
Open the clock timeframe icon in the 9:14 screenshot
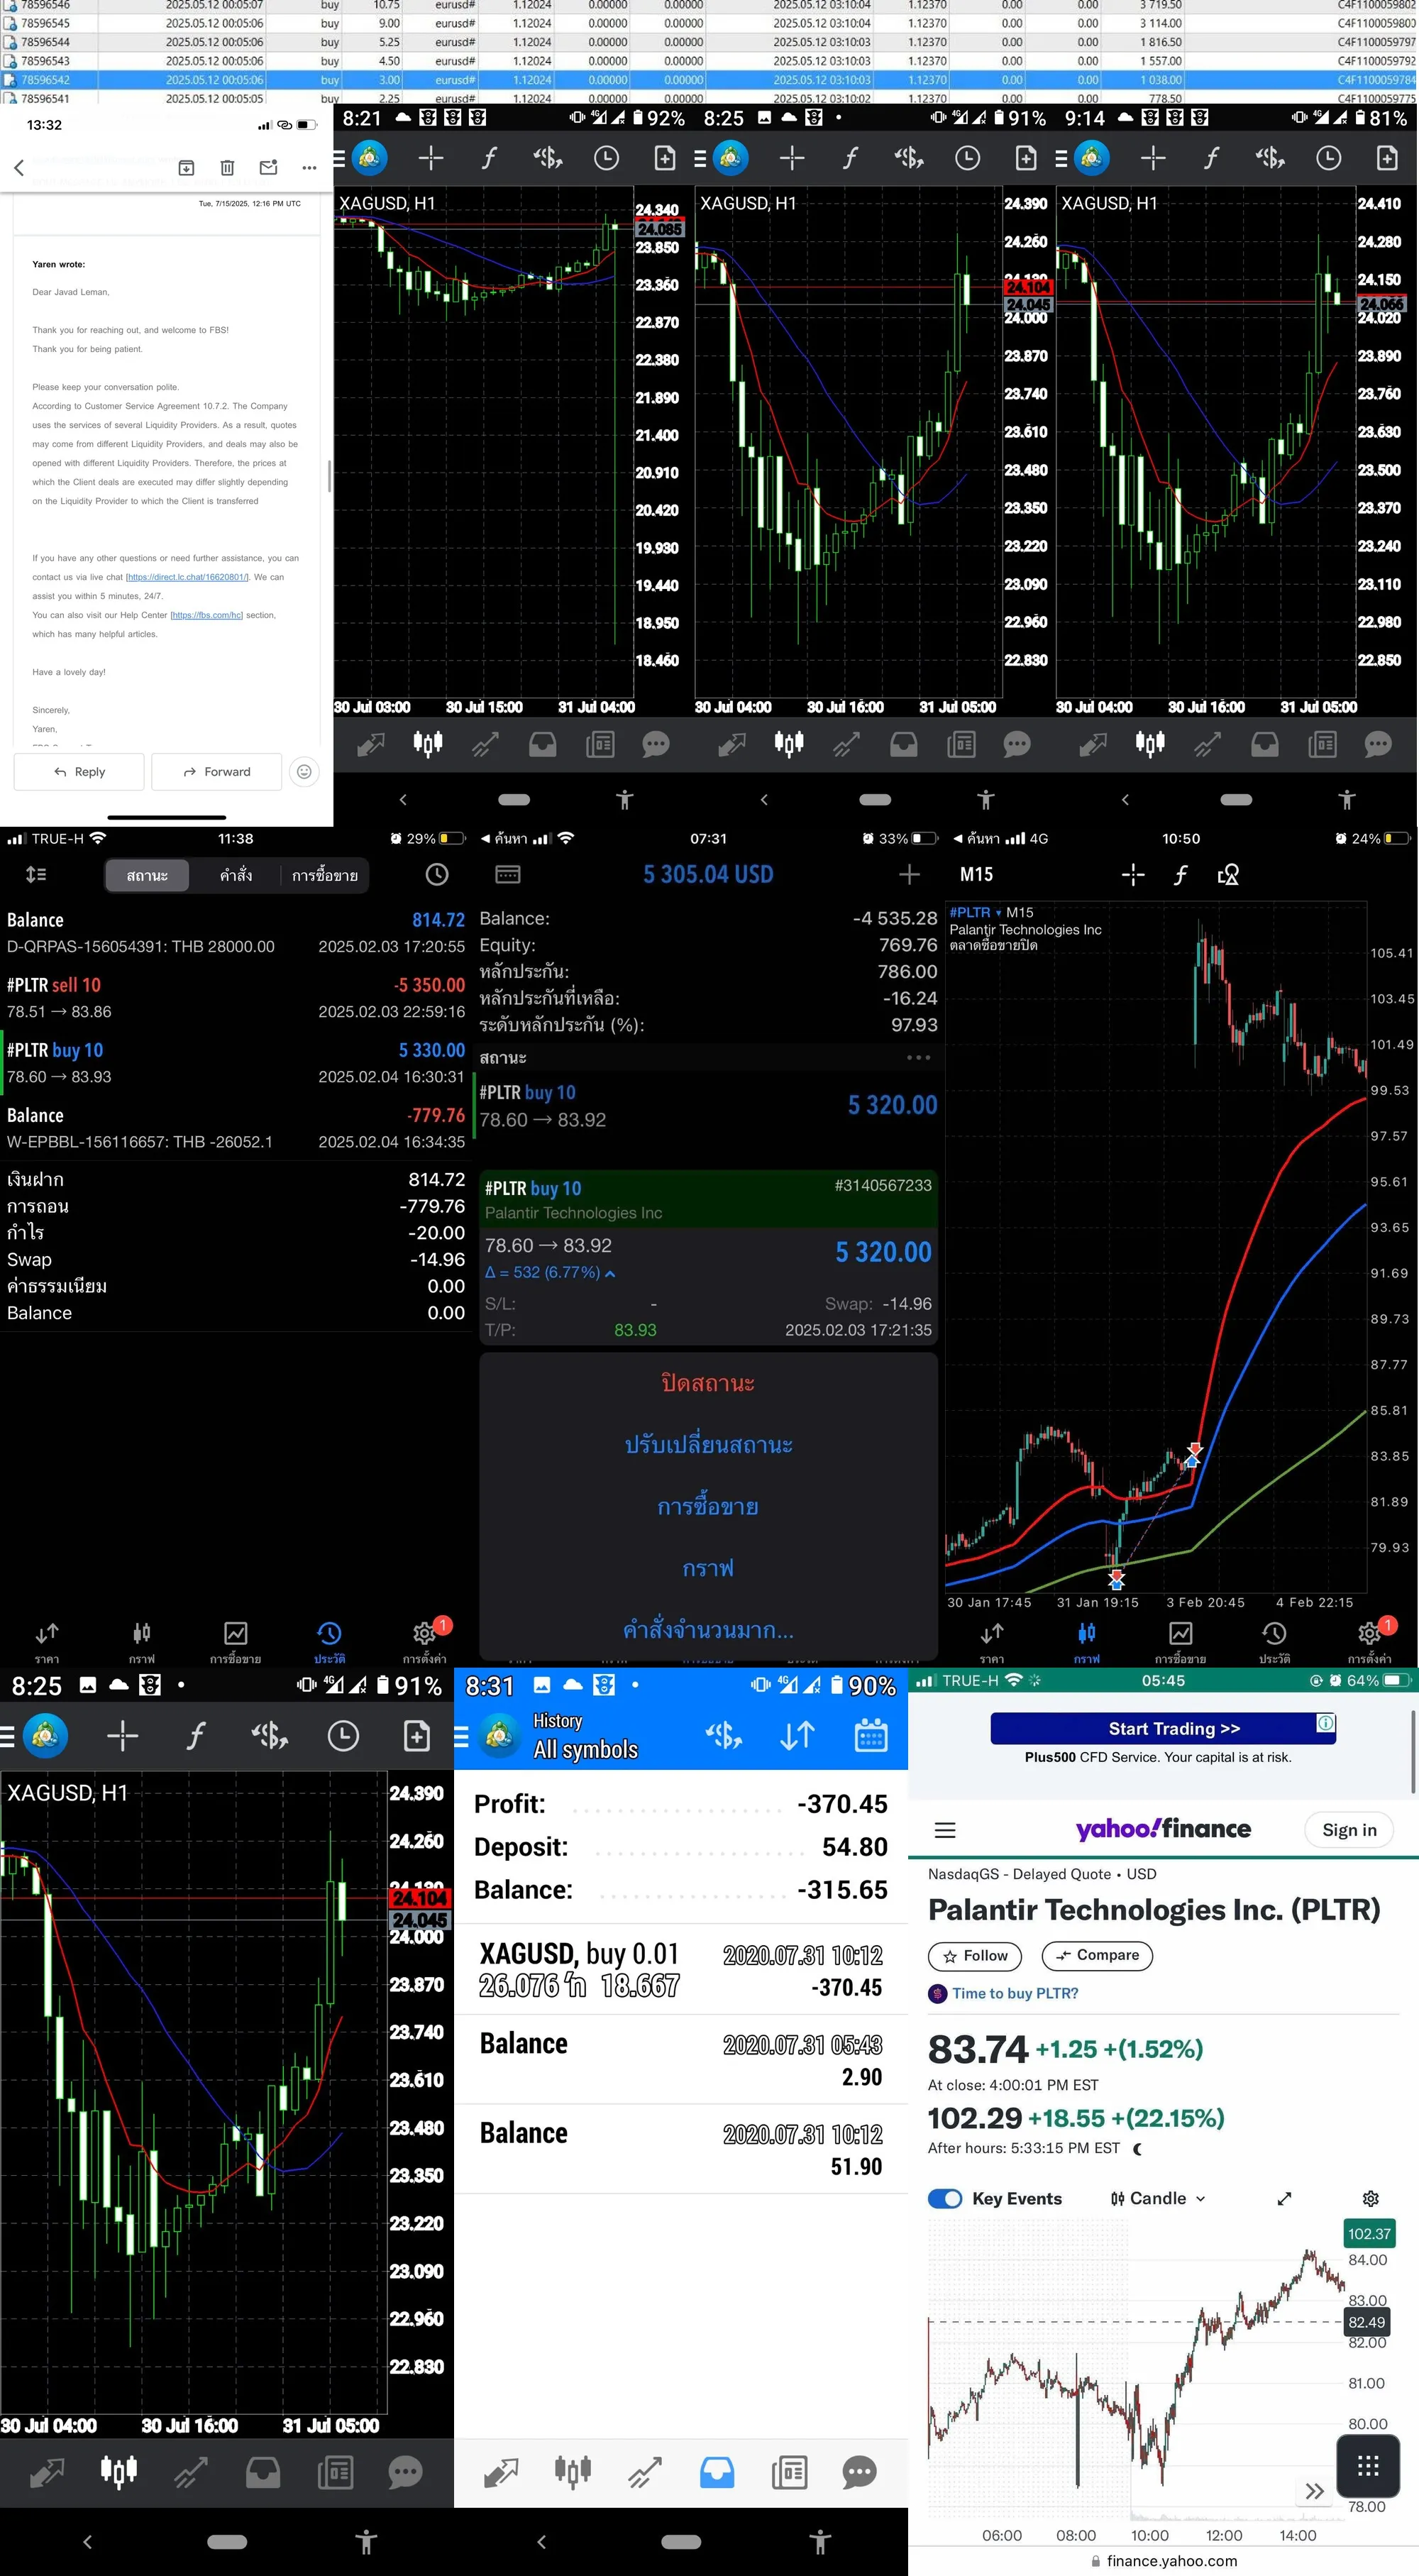click(1328, 158)
